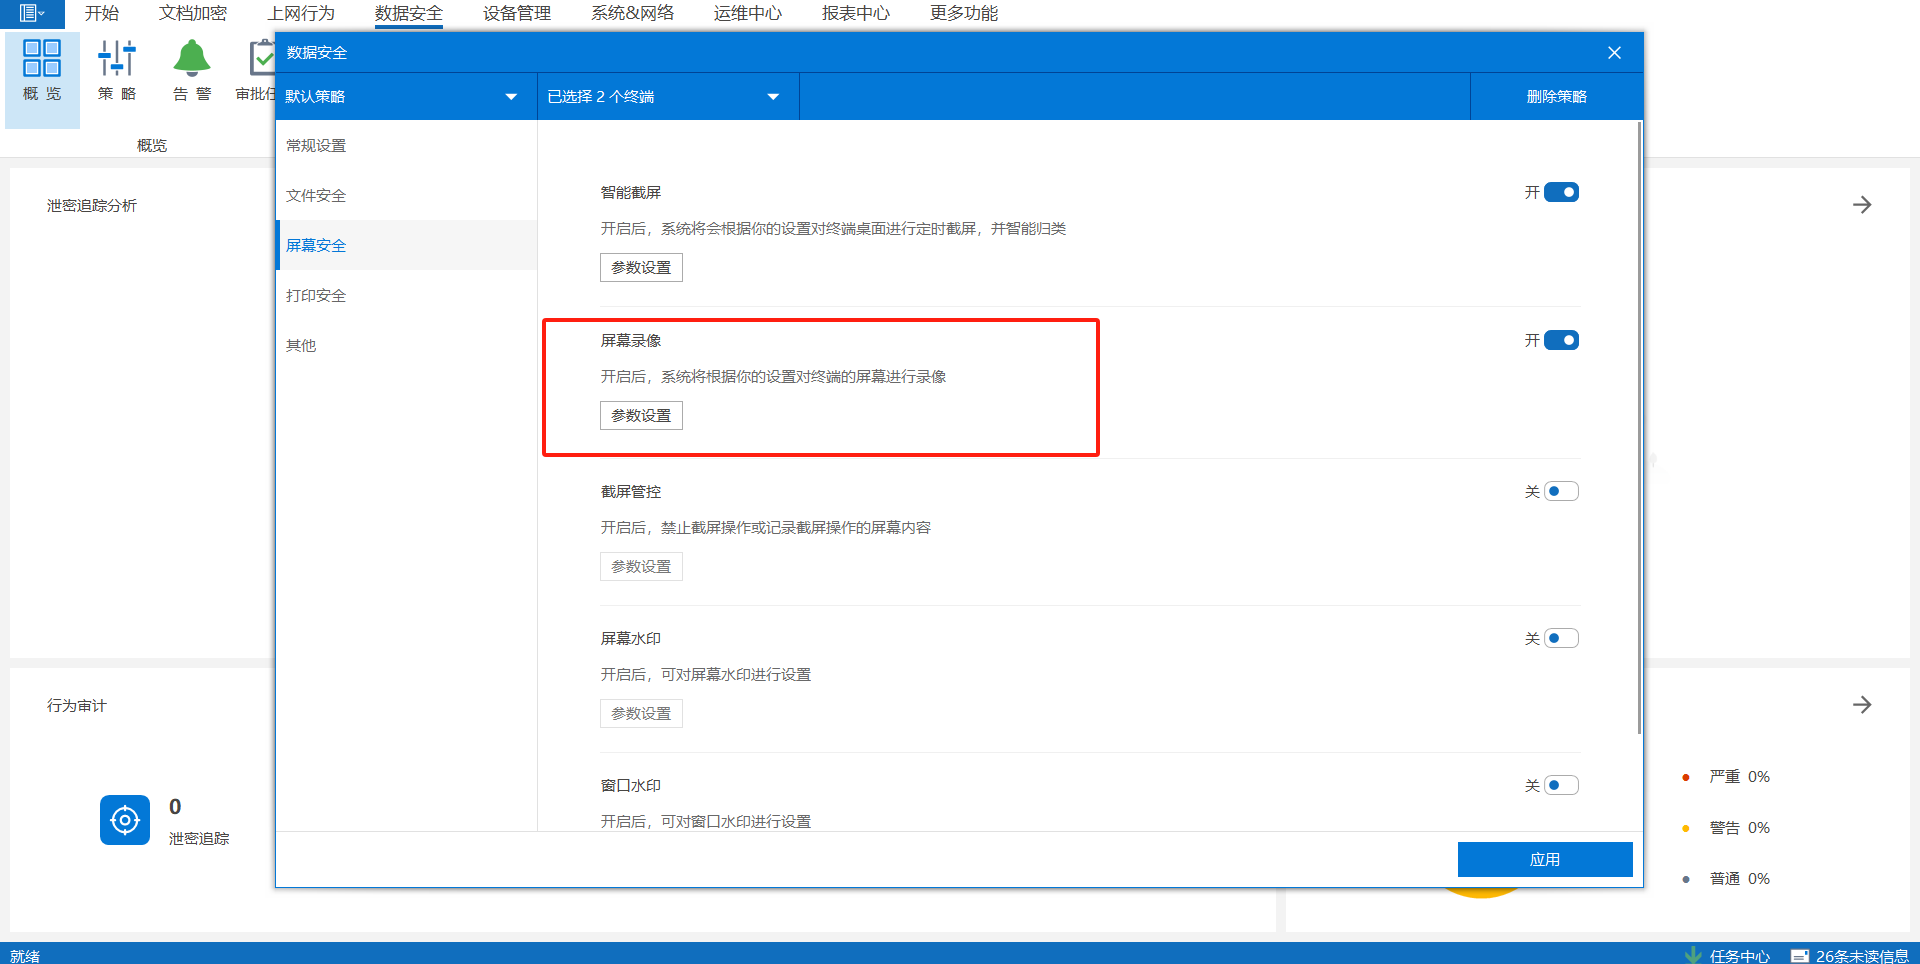Open the 文档加密 menu tab

(193, 13)
